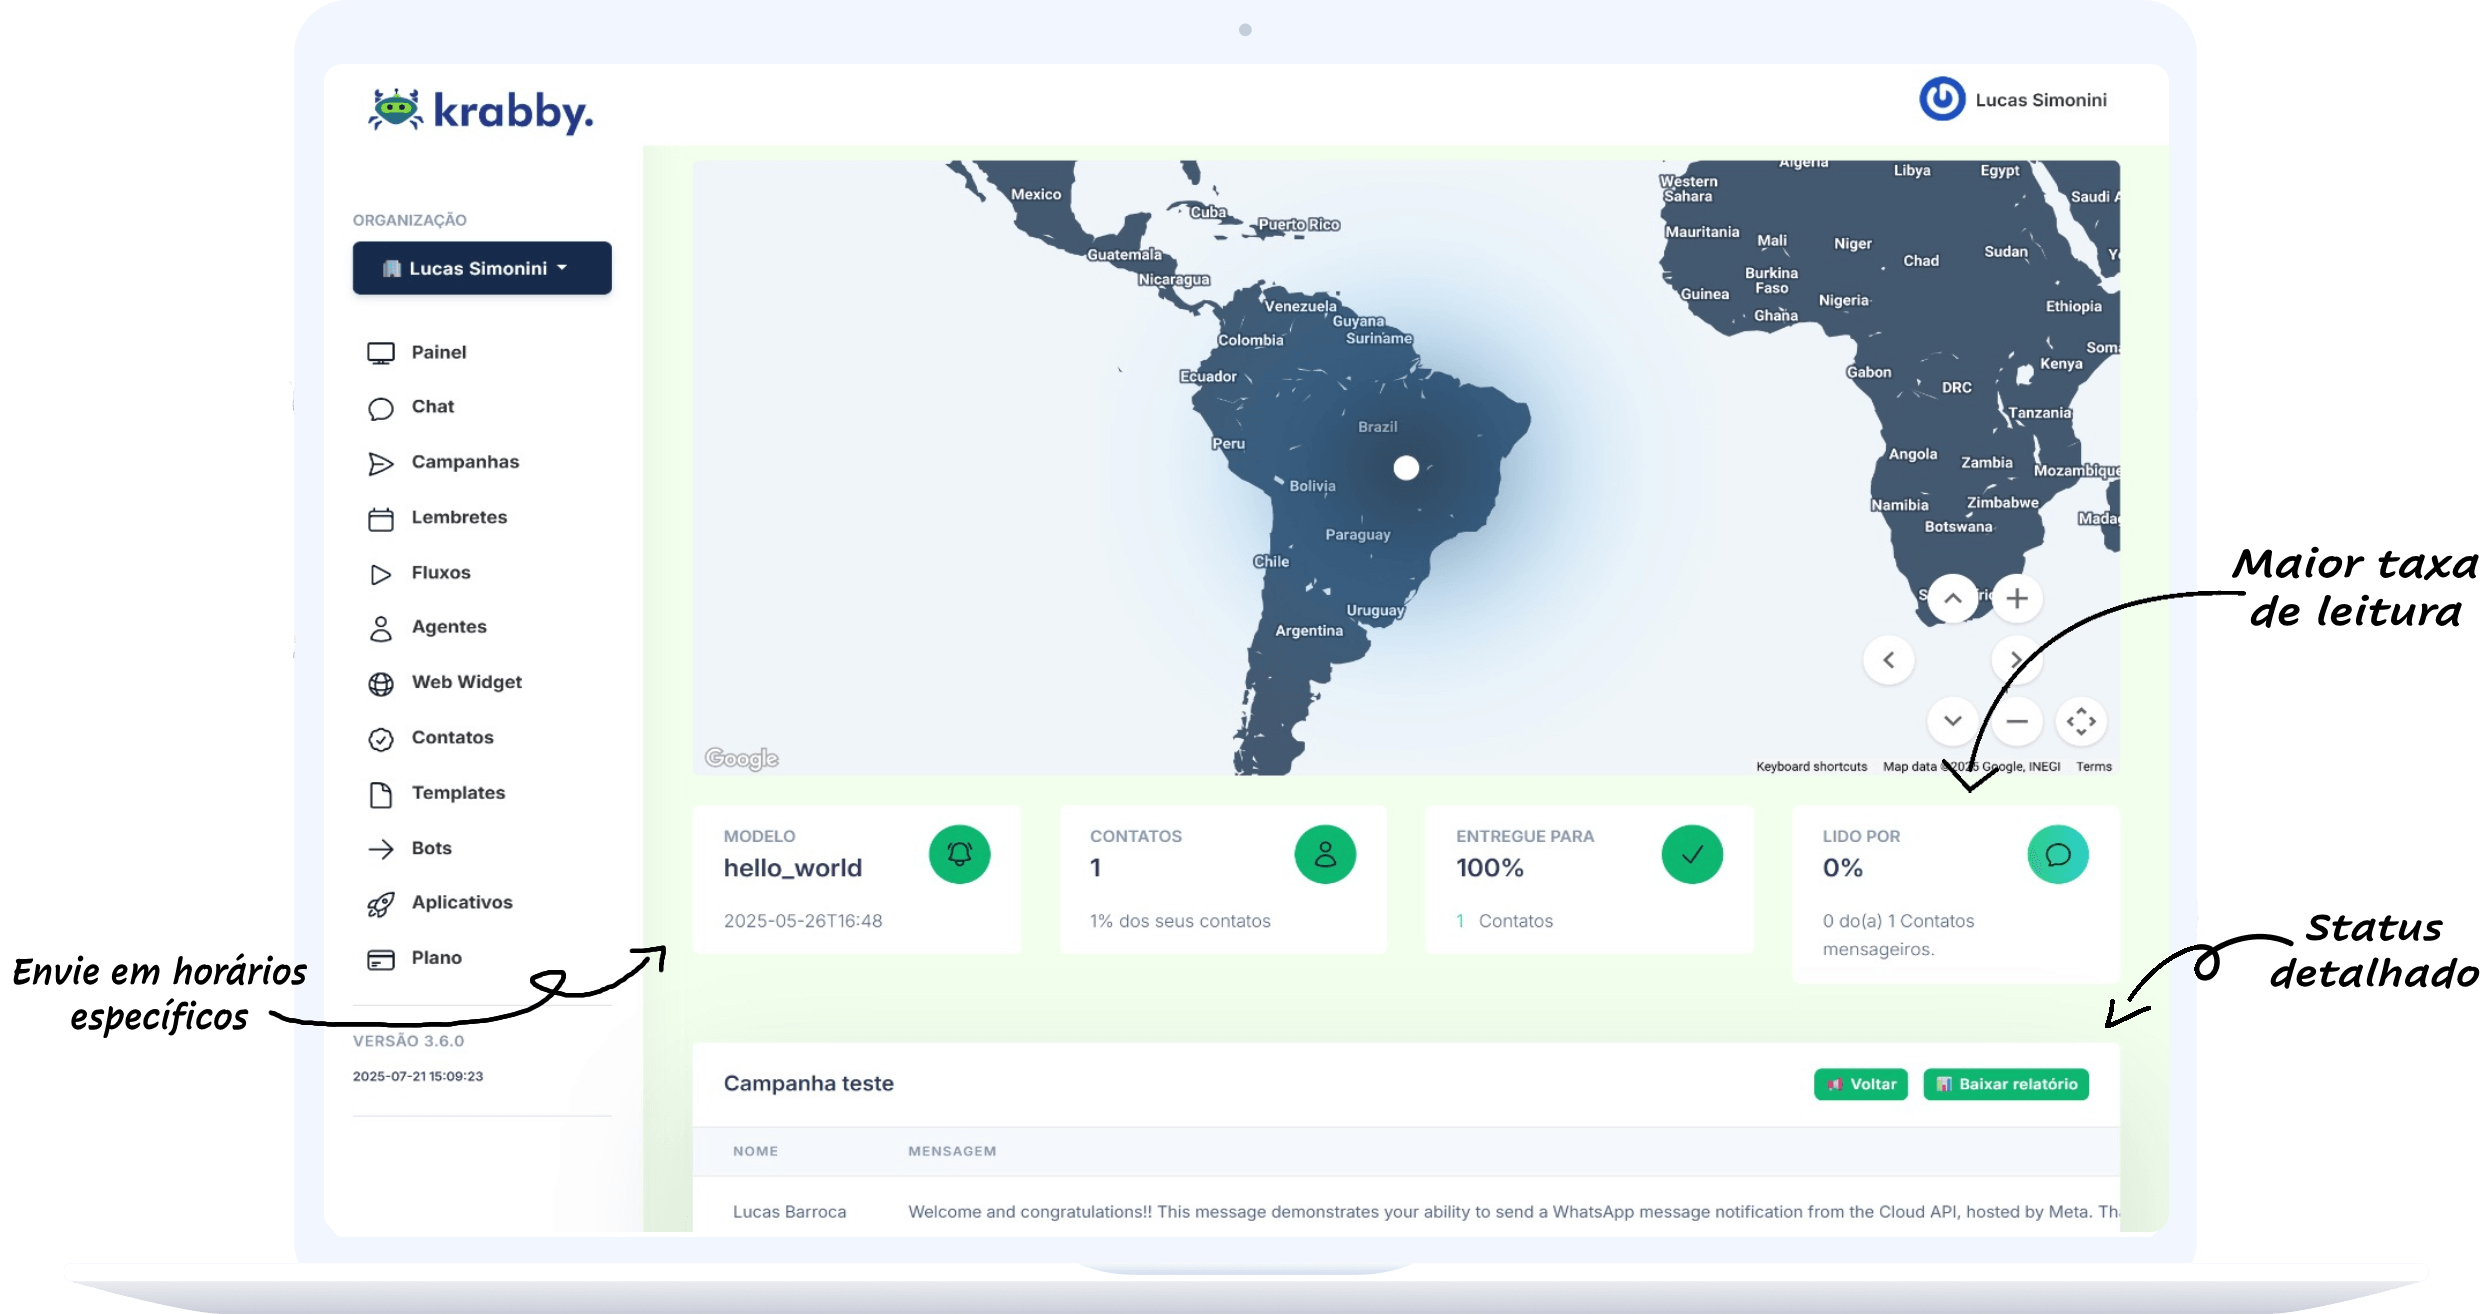Click the 2025-05-26T16:48 timestamp
Image resolution: width=2490 pixels, height=1314 pixels.
(x=803, y=921)
